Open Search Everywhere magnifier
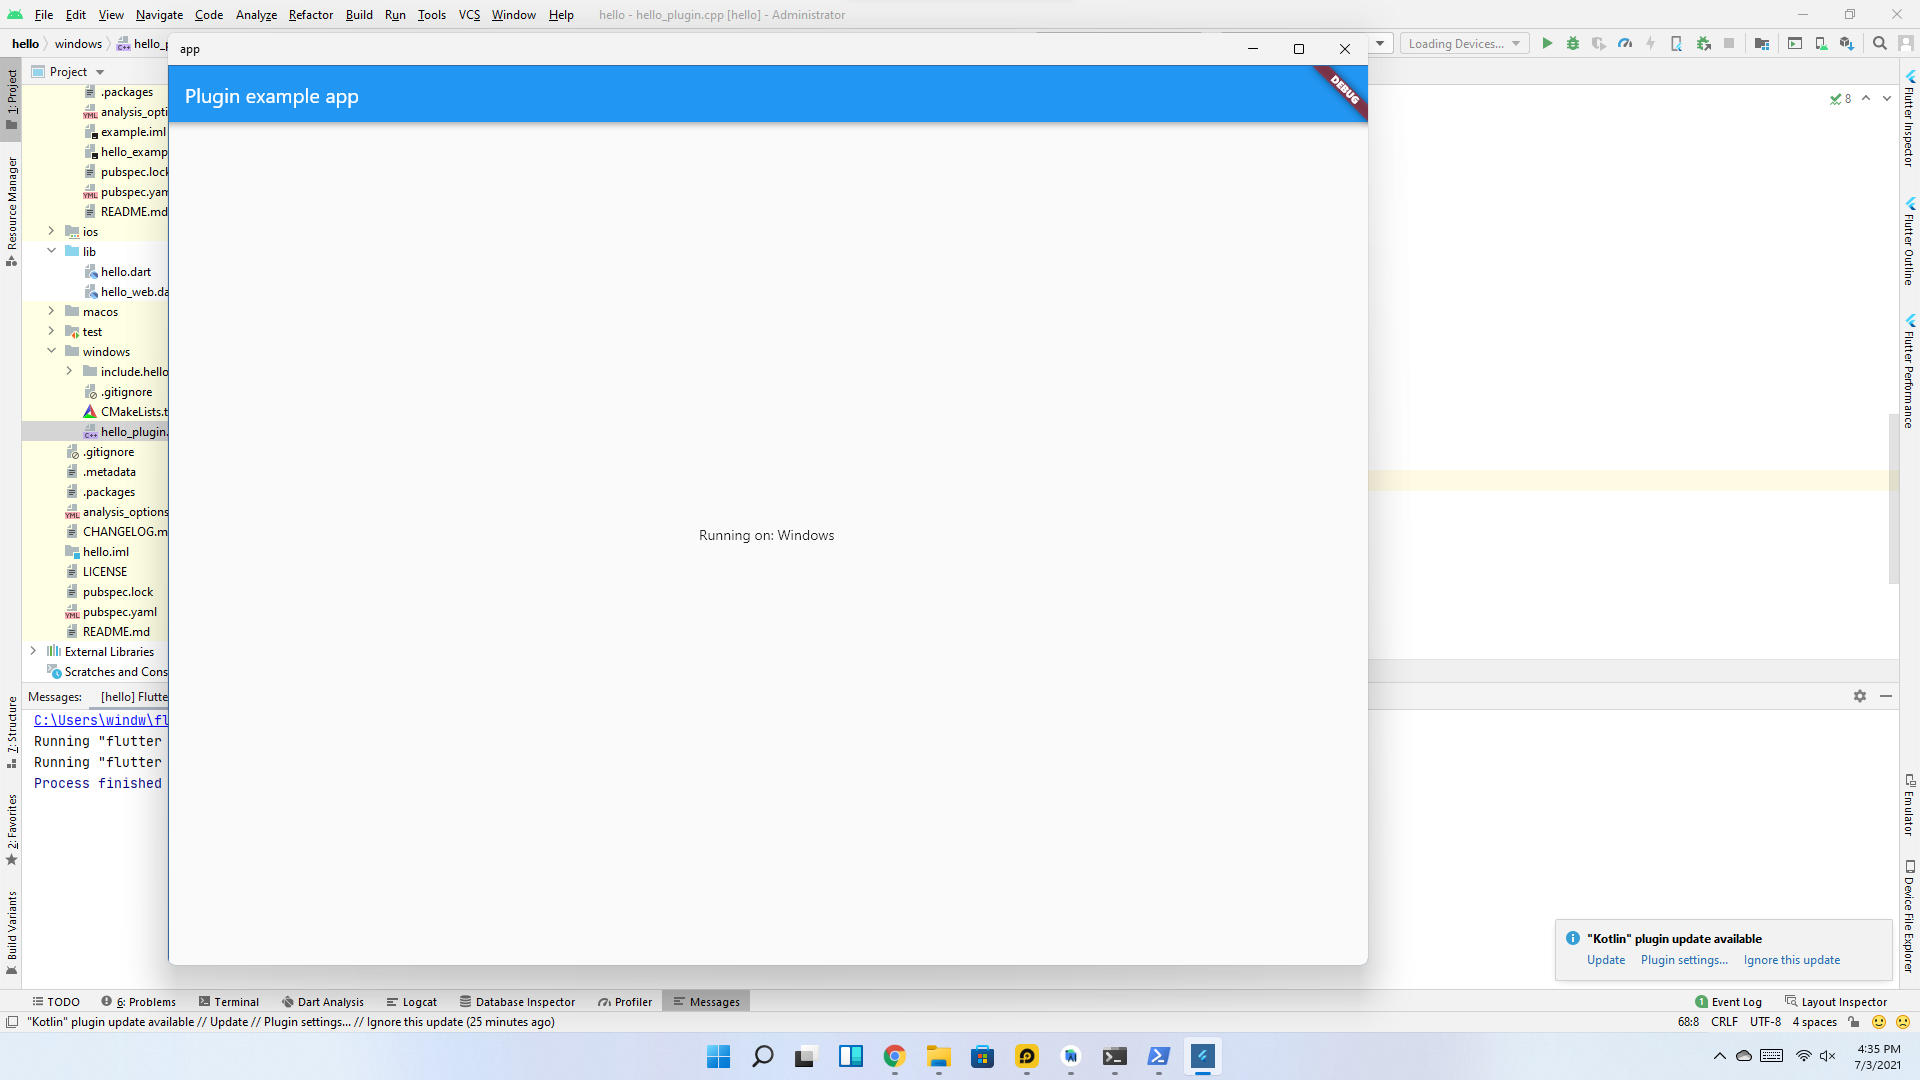1920x1080 pixels. pos(1880,43)
